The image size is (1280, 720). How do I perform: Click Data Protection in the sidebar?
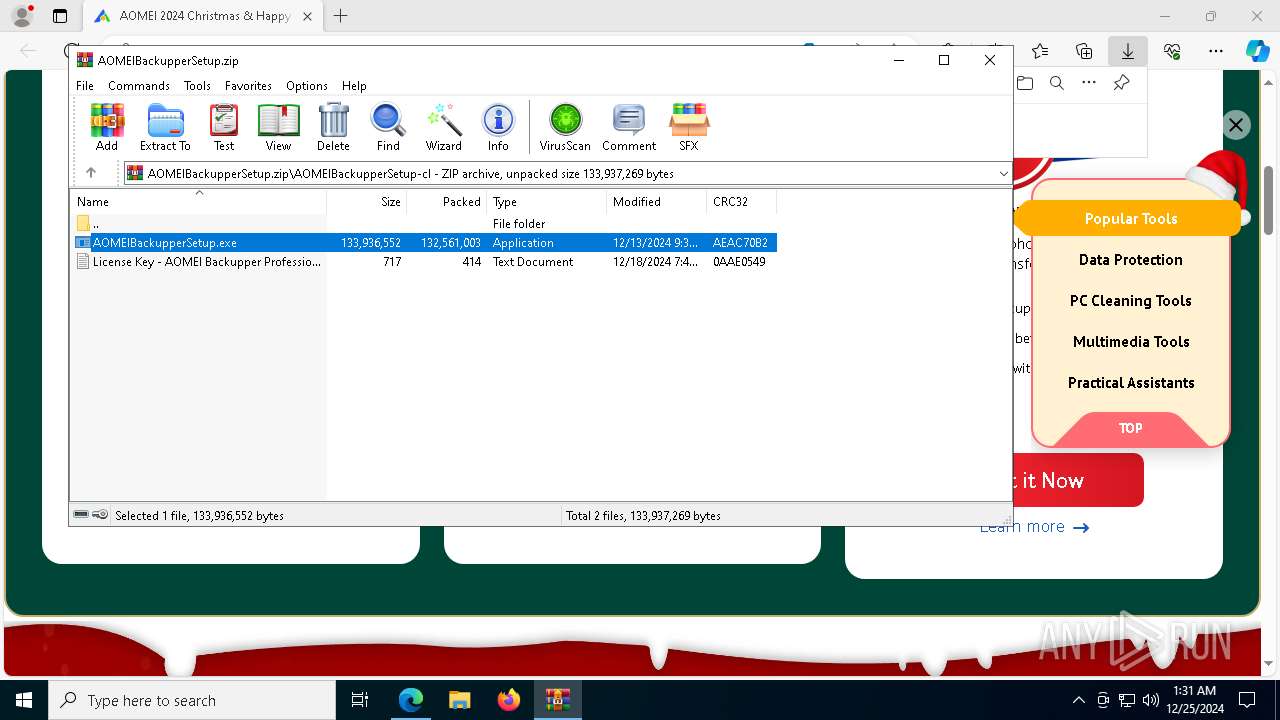coord(1131,260)
